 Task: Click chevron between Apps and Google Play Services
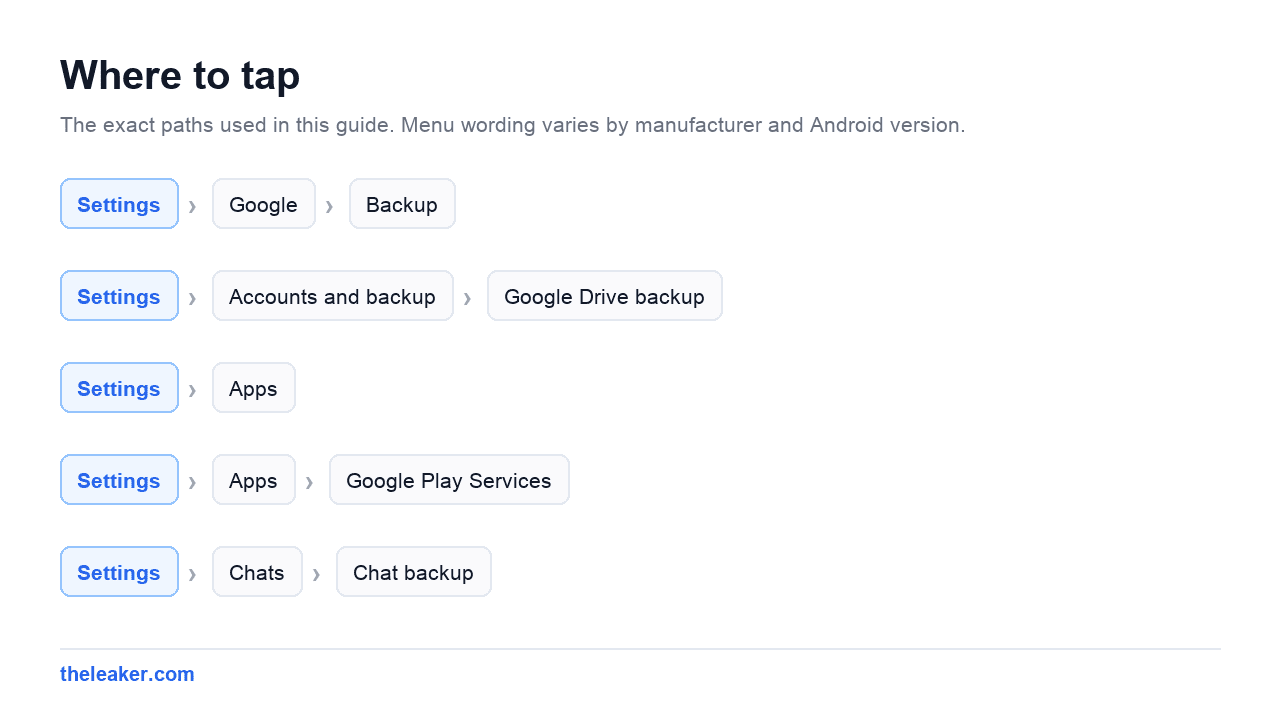point(309,482)
